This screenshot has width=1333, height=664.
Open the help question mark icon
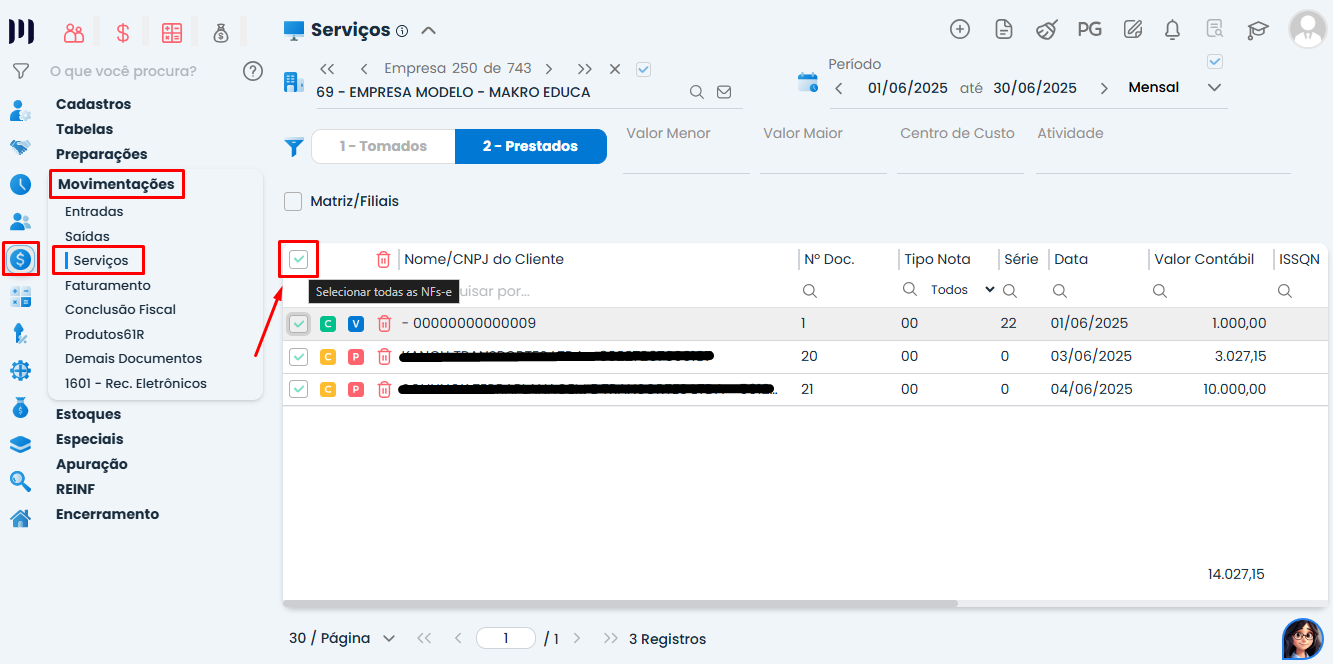(253, 71)
